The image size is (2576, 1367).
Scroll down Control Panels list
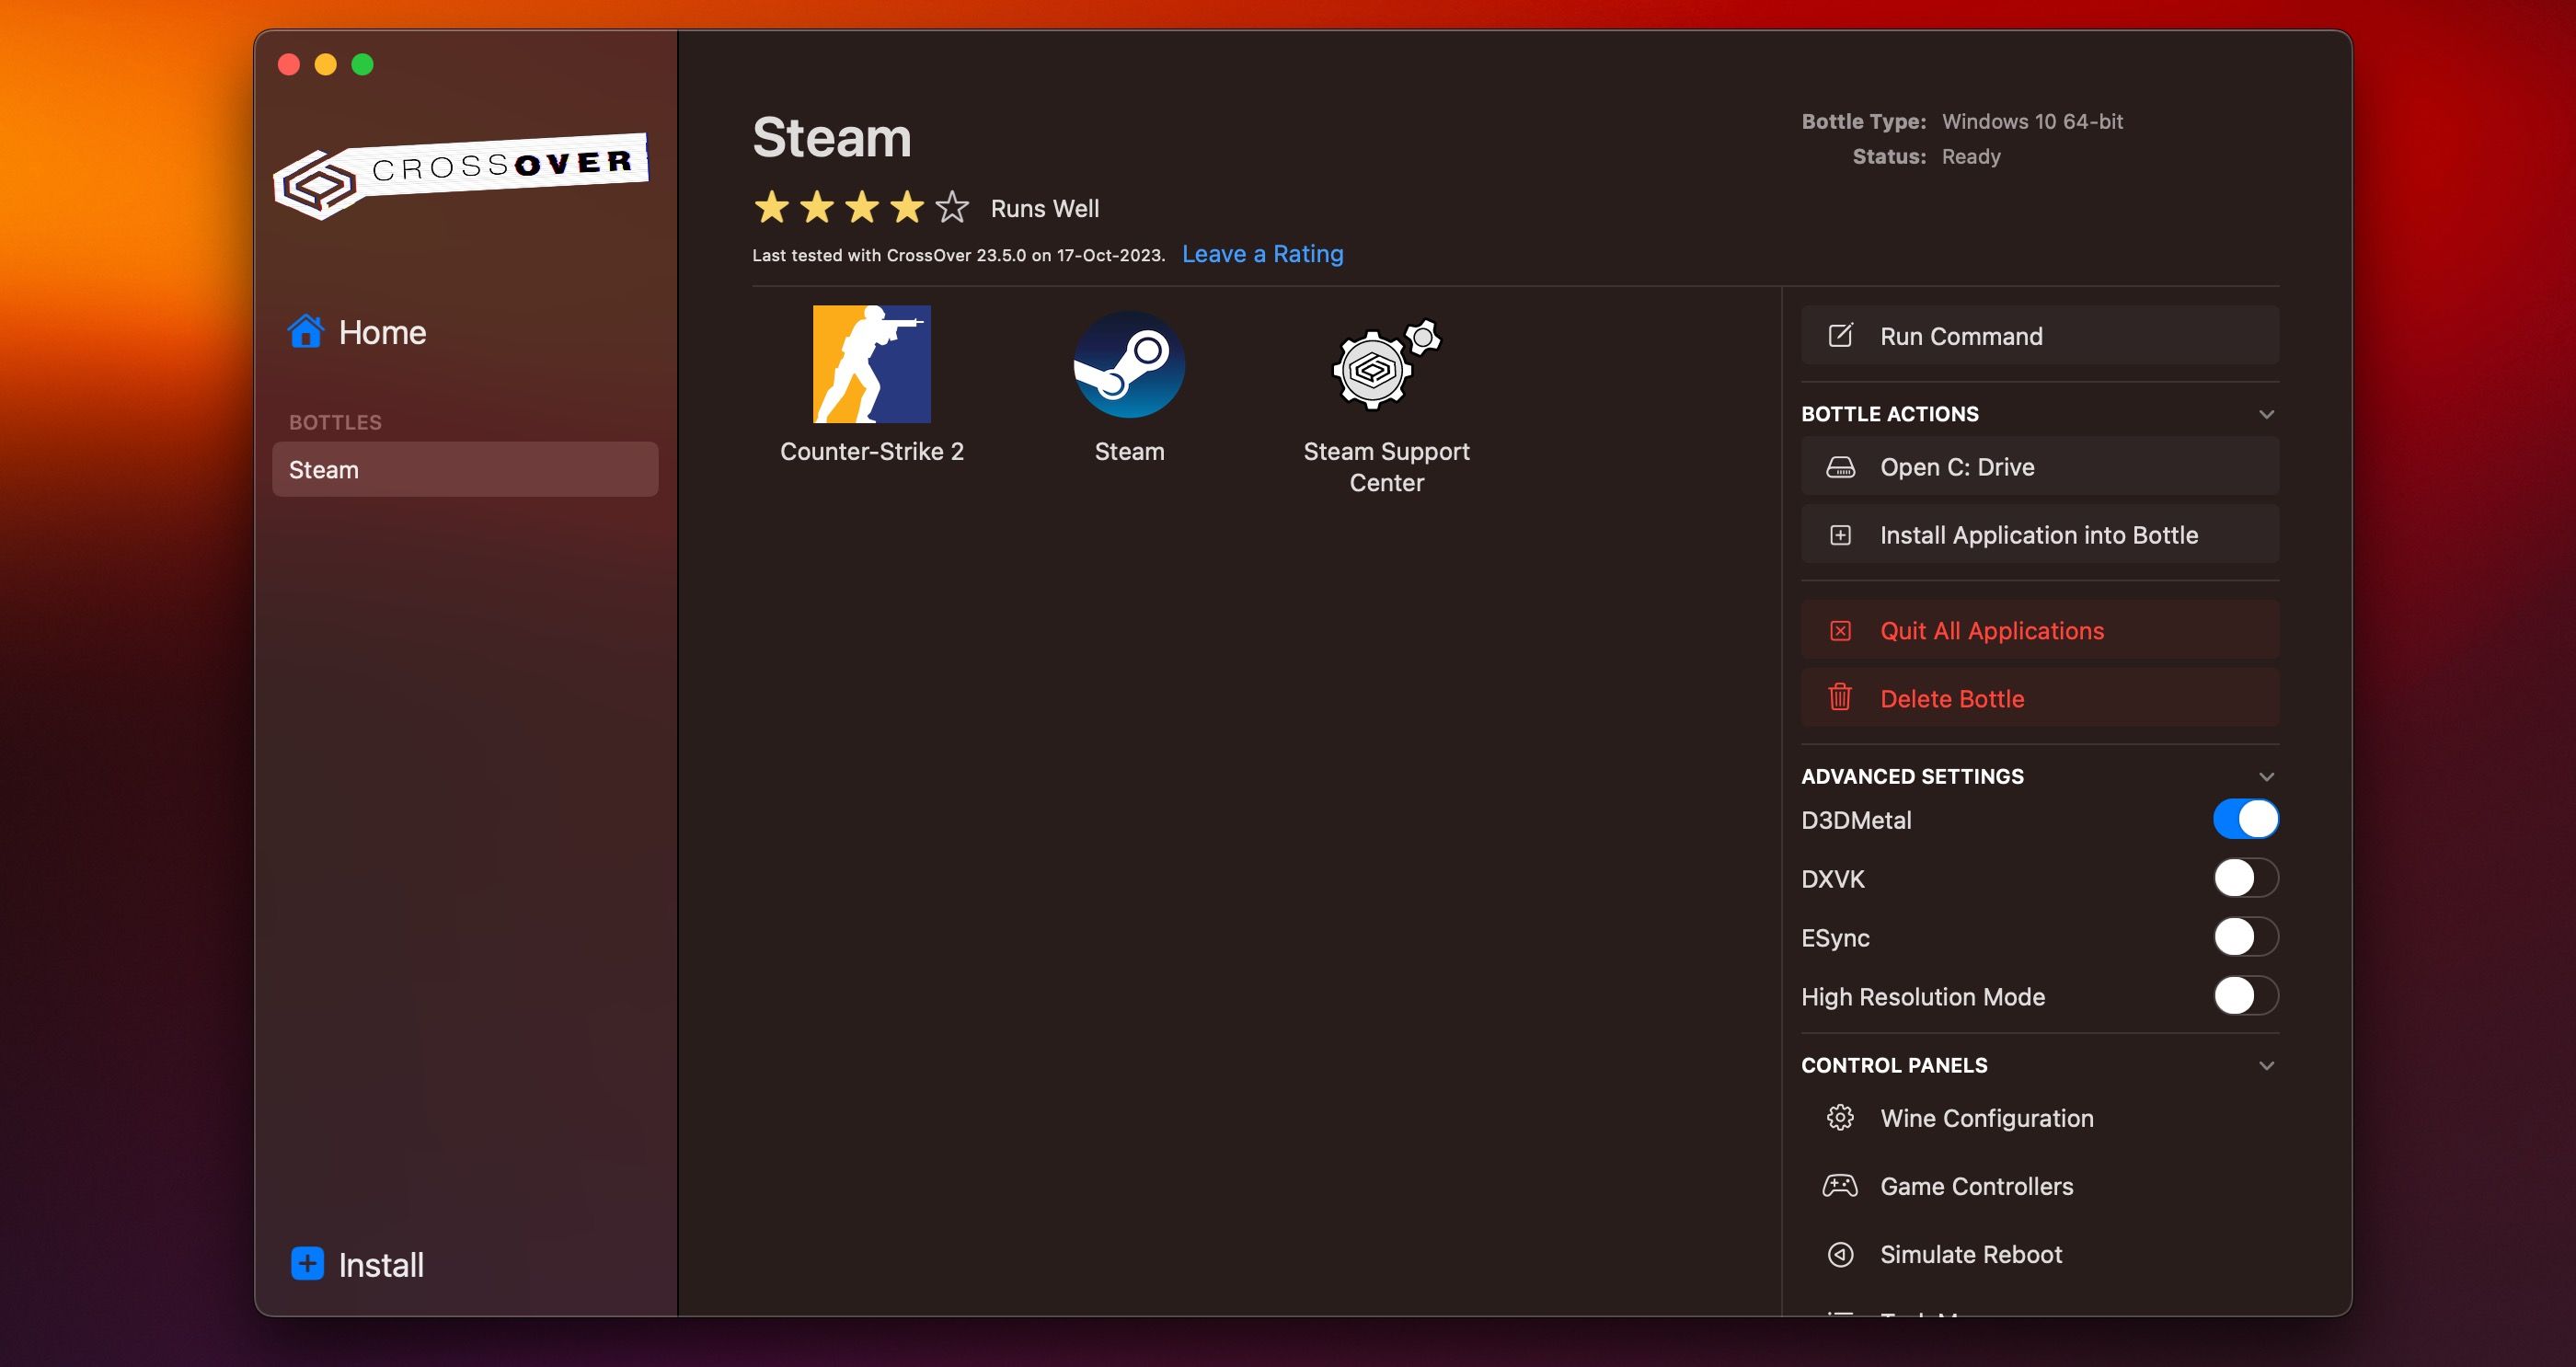(x=2266, y=1065)
